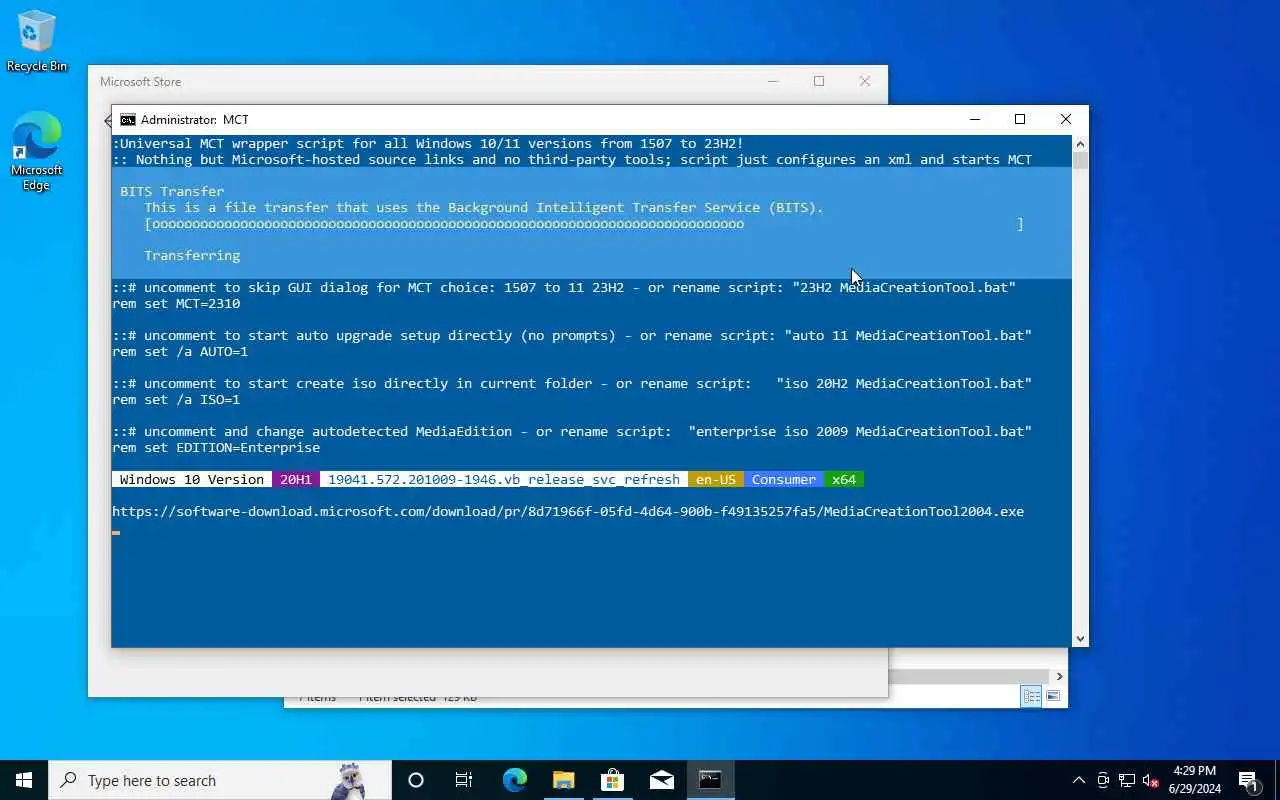This screenshot has width=1280, height=800.
Task: Open the Microsoft Edge desktop shortcut
Action: [37, 150]
